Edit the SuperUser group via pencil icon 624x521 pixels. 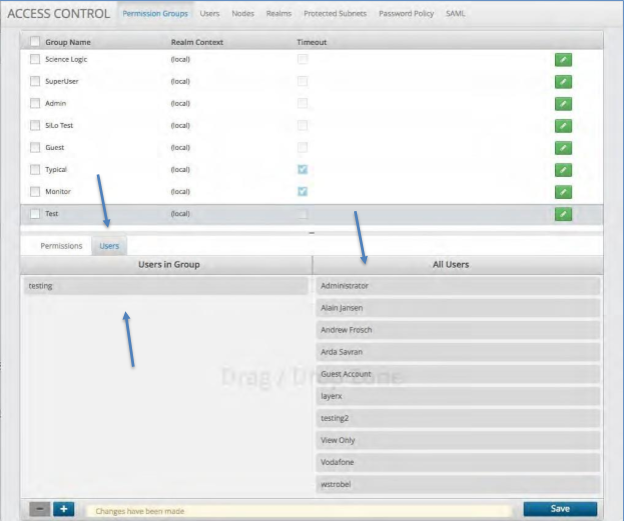(x=563, y=82)
